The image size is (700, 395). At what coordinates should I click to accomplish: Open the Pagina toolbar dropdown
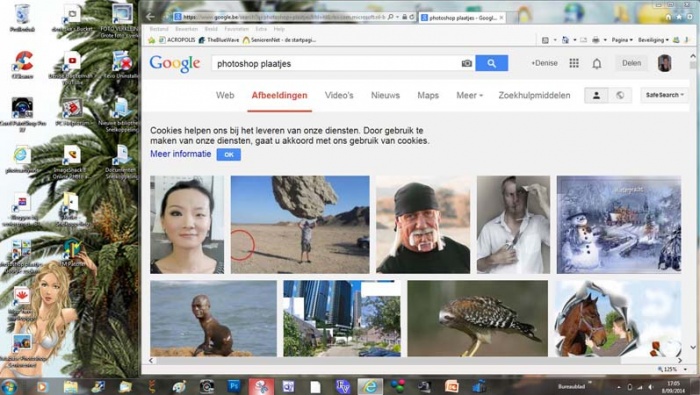pos(622,40)
